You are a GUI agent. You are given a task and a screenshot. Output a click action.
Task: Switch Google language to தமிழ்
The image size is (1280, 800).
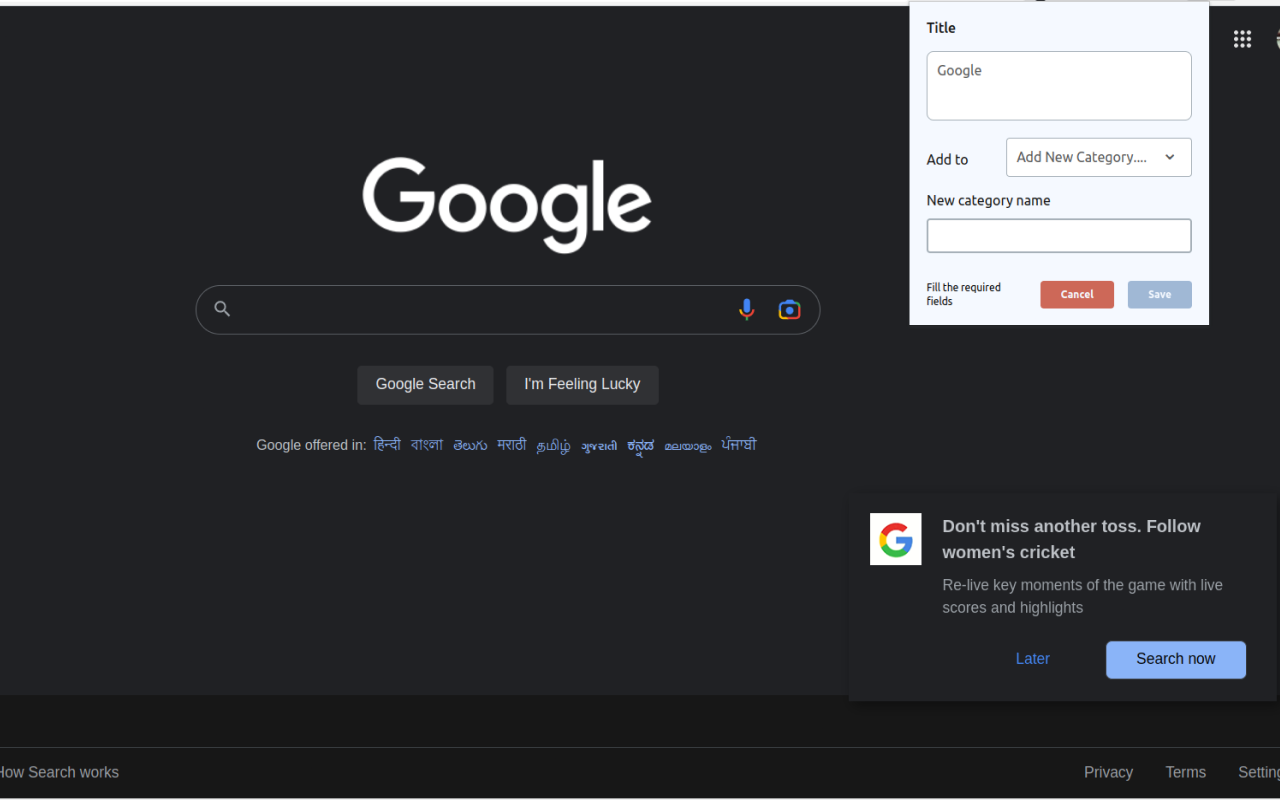(553, 445)
